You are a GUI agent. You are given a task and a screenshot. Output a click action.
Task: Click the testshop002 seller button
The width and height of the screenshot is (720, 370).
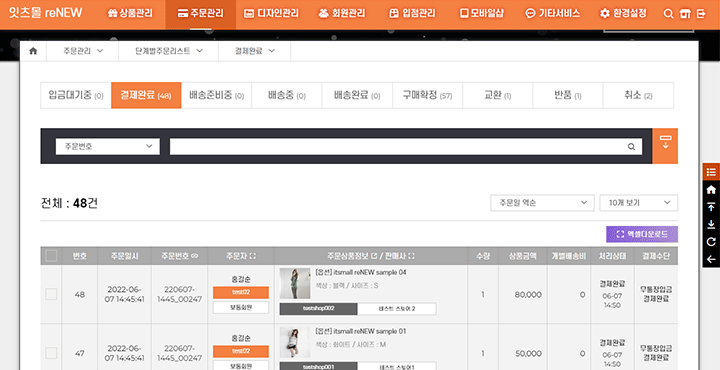(x=318, y=308)
